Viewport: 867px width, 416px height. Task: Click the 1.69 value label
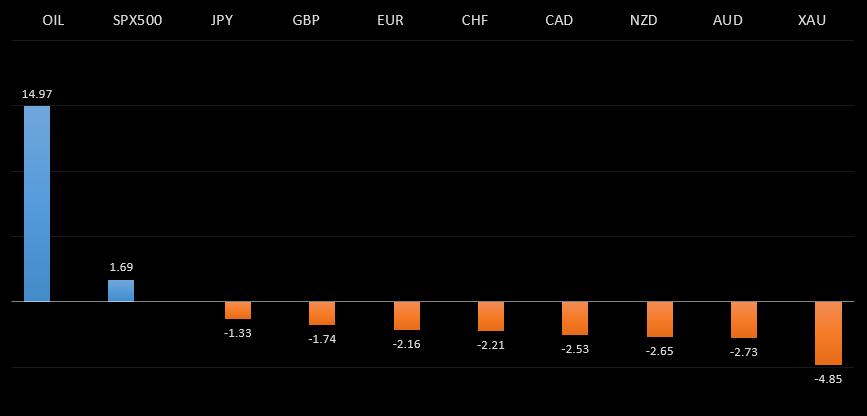tap(121, 267)
